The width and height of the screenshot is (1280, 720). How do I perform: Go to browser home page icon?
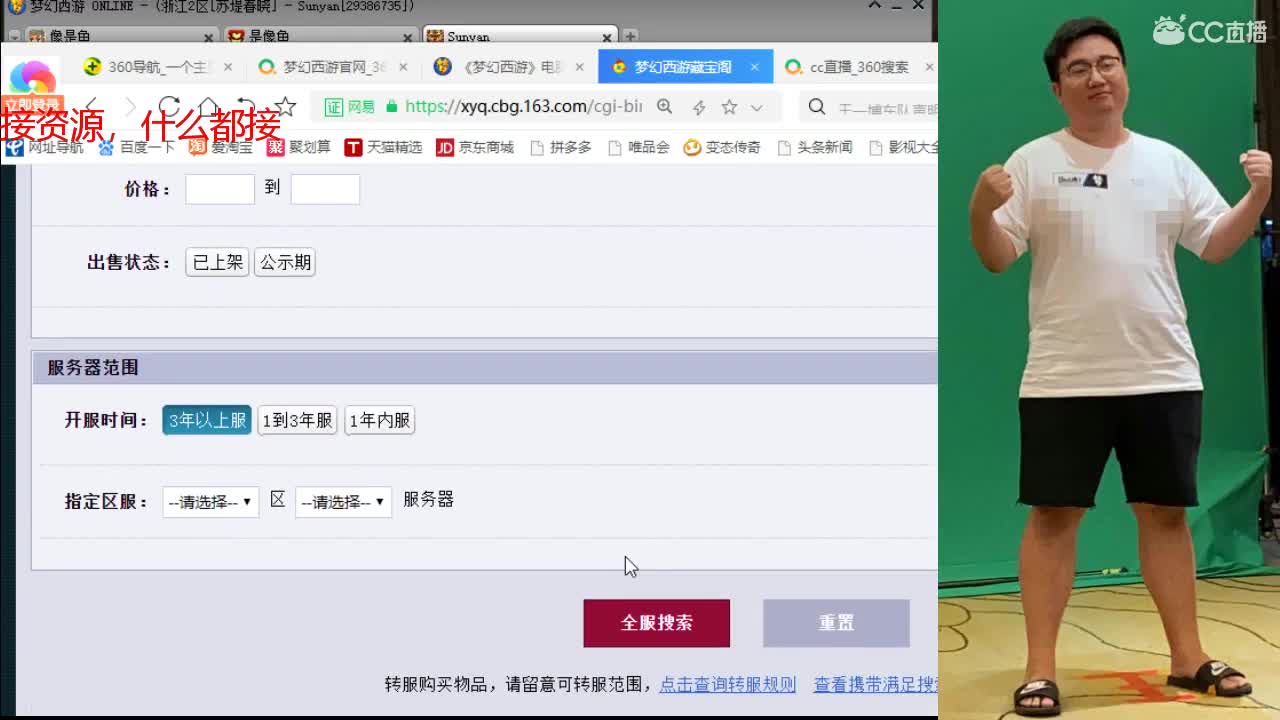click(208, 106)
